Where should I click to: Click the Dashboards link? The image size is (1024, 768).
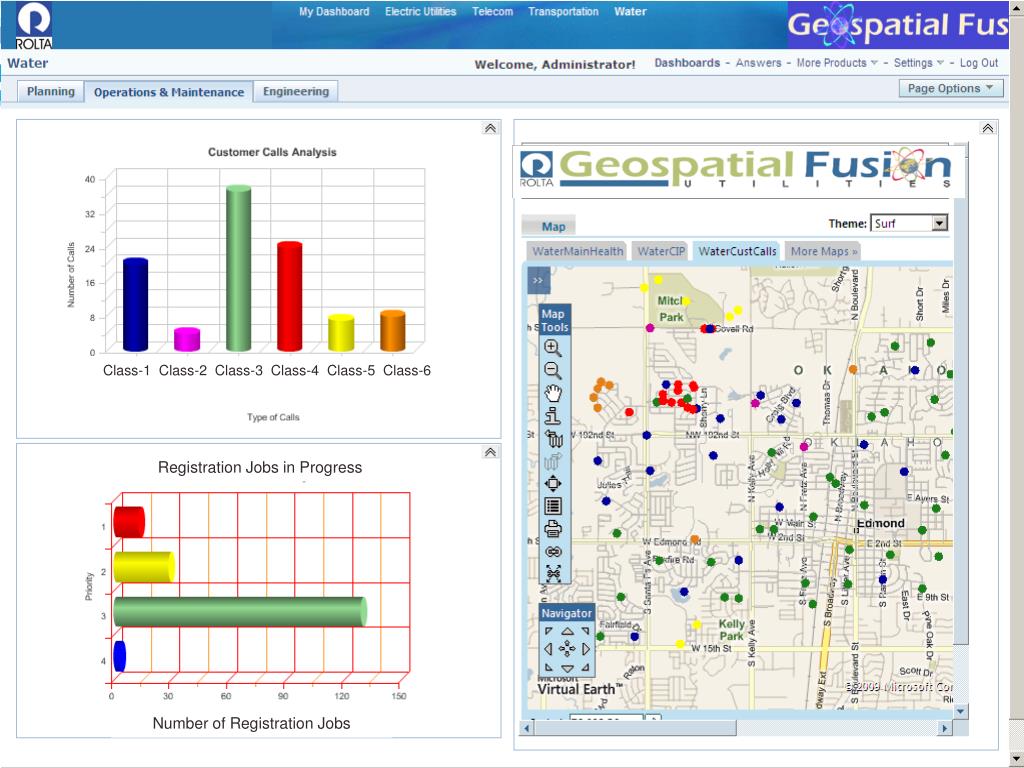coord(687,63)
